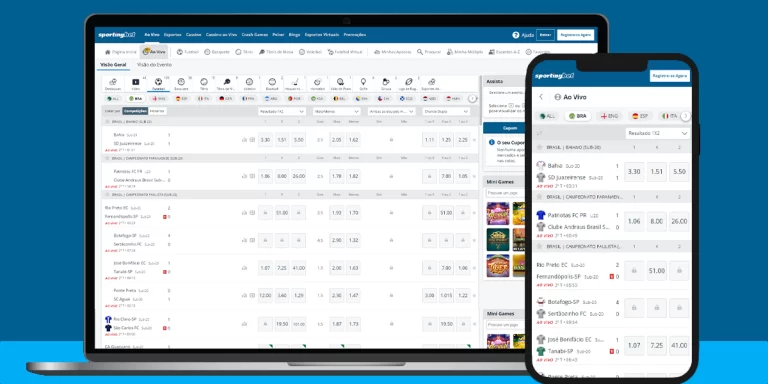Open the Futebol sport icon in the carousel
This screenshot has height=384, width=768.
click(x=158, y=84)
